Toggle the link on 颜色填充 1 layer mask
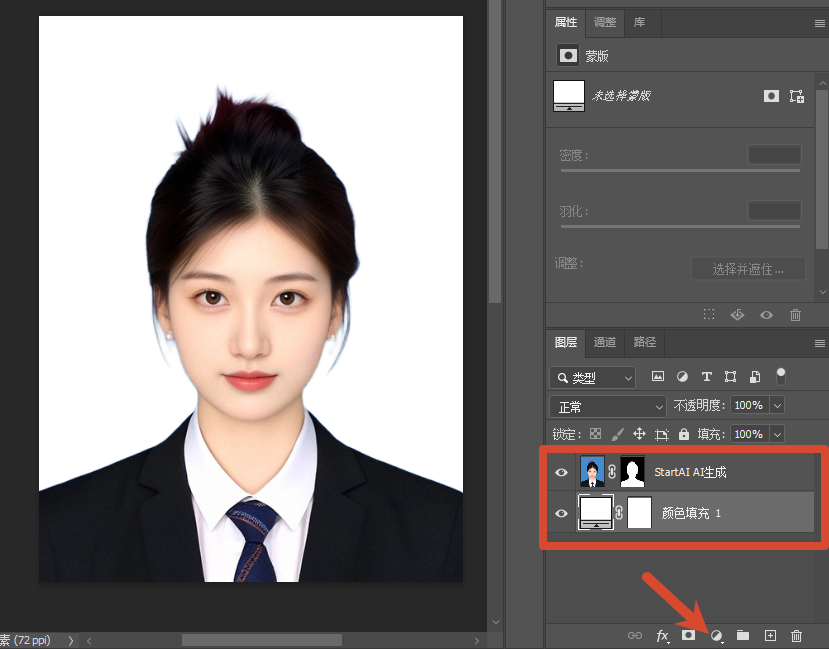 (x=620, y=512)
